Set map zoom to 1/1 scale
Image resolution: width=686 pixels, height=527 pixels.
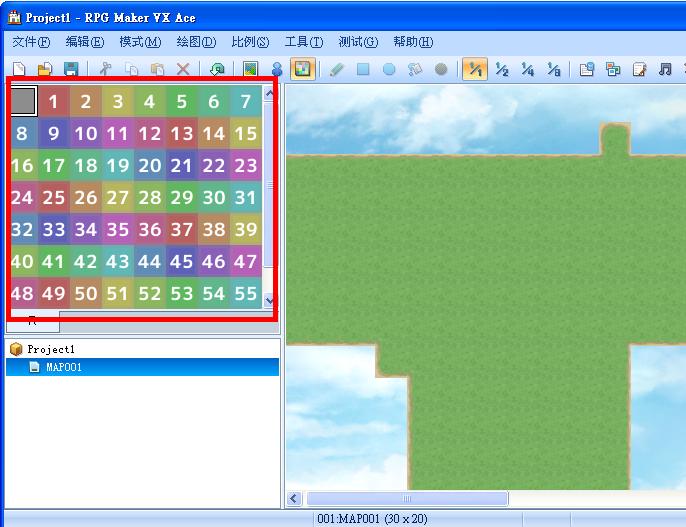click(x=475, y=69)
